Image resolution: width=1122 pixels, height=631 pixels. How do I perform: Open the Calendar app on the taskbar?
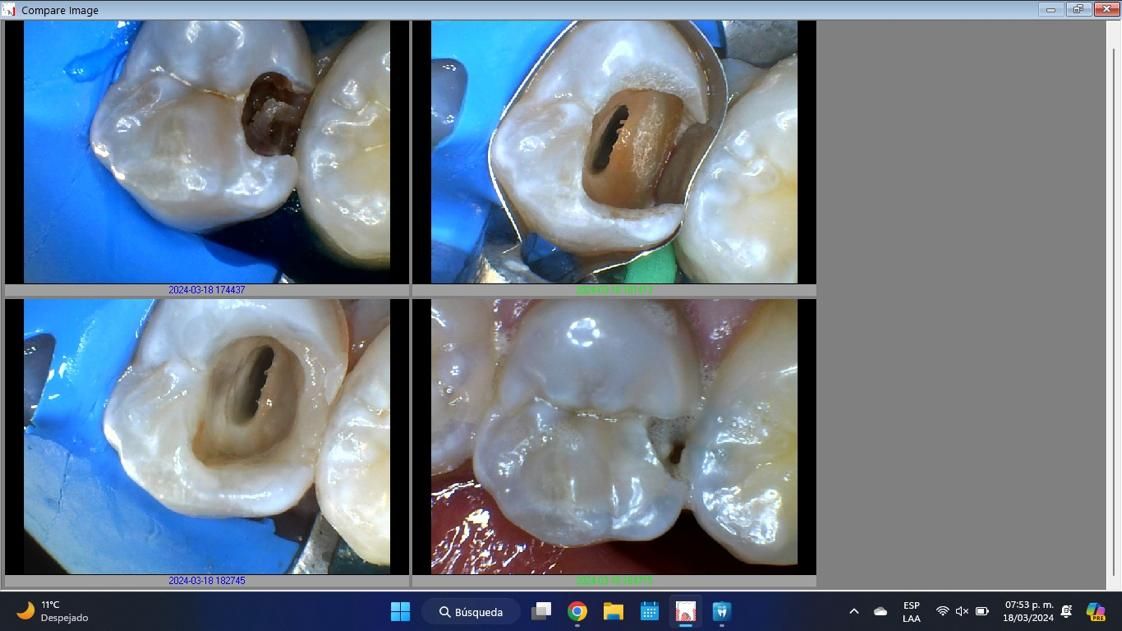[x=649, y=611]
